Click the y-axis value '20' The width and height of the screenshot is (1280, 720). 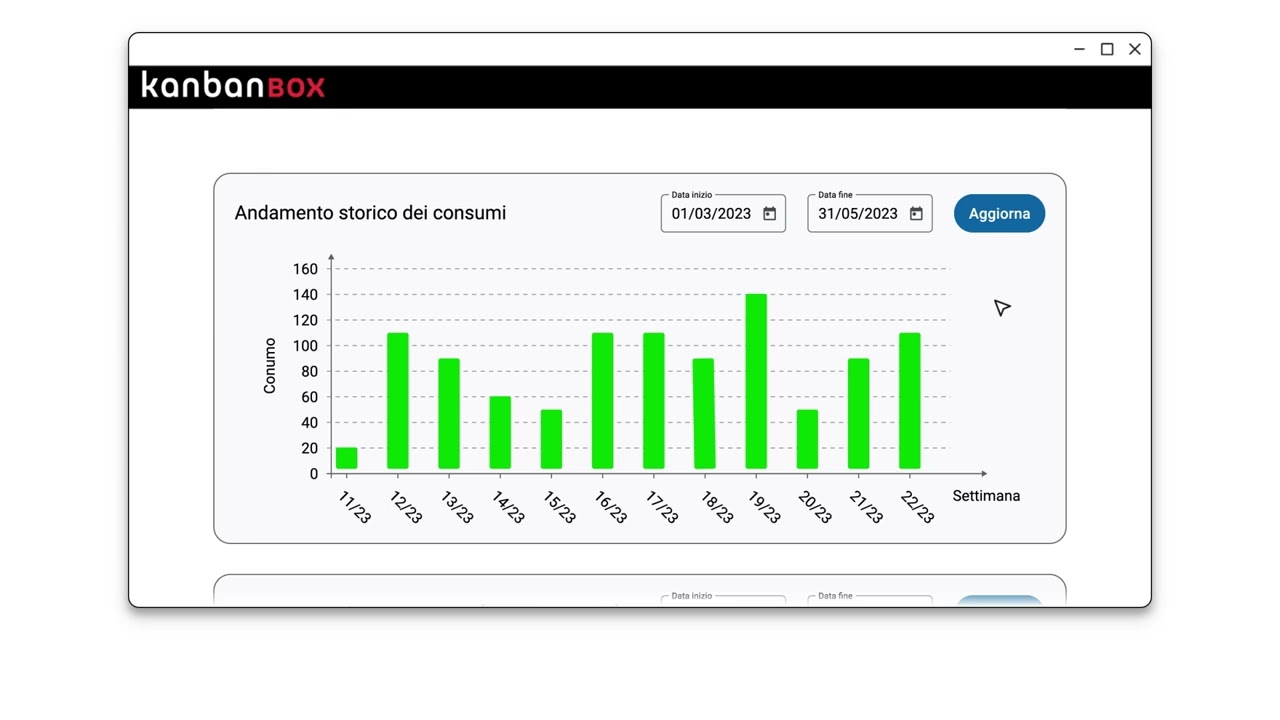click(309, 449)
